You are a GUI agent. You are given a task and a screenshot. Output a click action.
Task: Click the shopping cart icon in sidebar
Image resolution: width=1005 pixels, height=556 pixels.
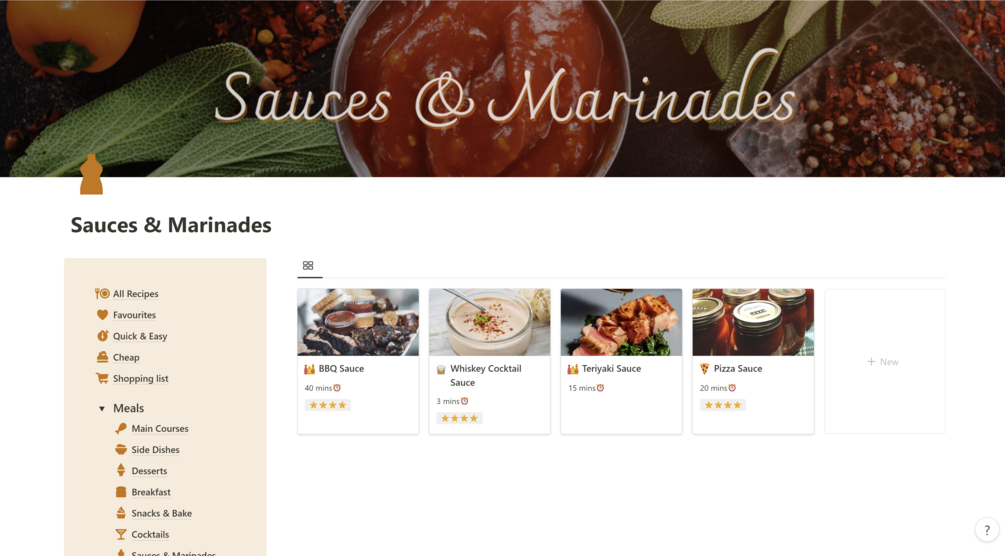[102, 379]
